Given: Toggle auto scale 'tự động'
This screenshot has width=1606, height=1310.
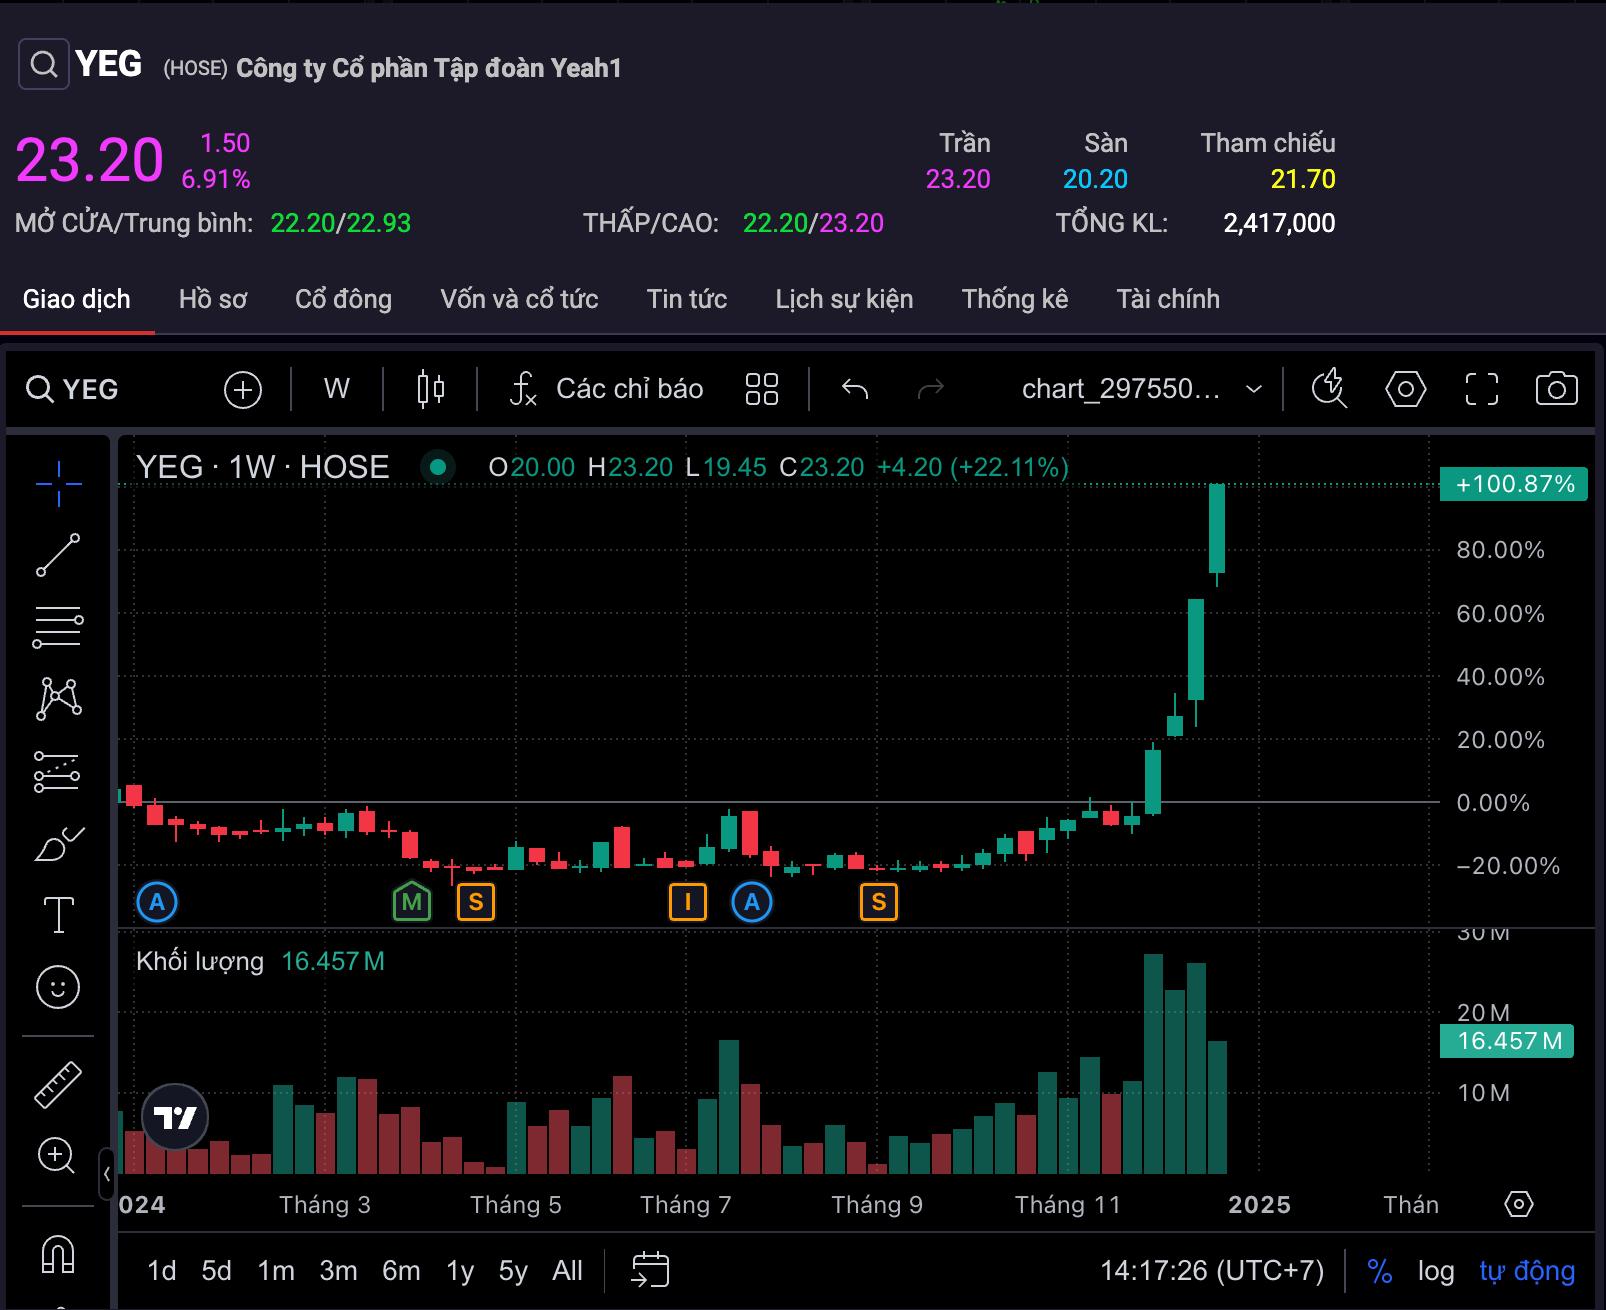Looking at the screenshot, I should tap(1526, 1271).
